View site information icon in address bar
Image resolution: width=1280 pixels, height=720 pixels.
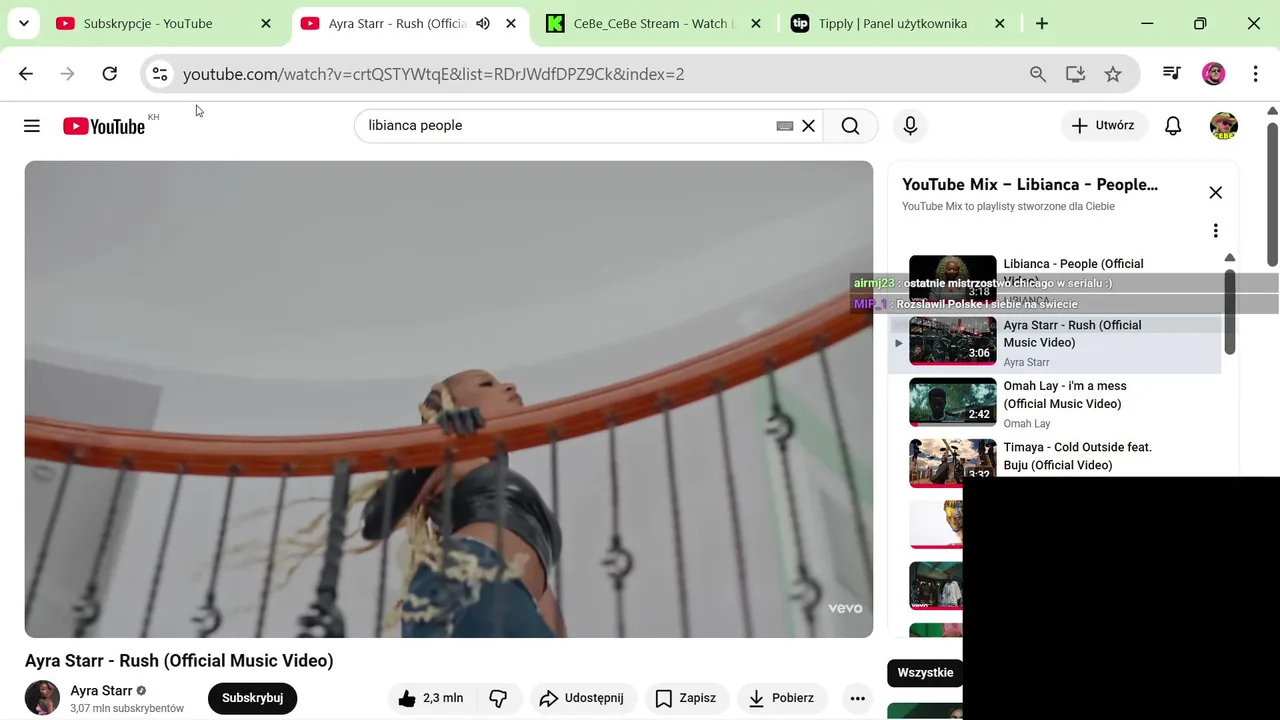[x=160, y=74]
